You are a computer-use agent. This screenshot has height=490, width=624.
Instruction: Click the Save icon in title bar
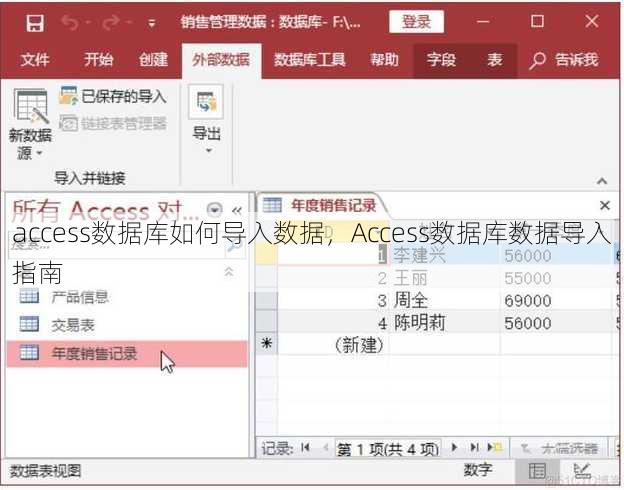35,23
